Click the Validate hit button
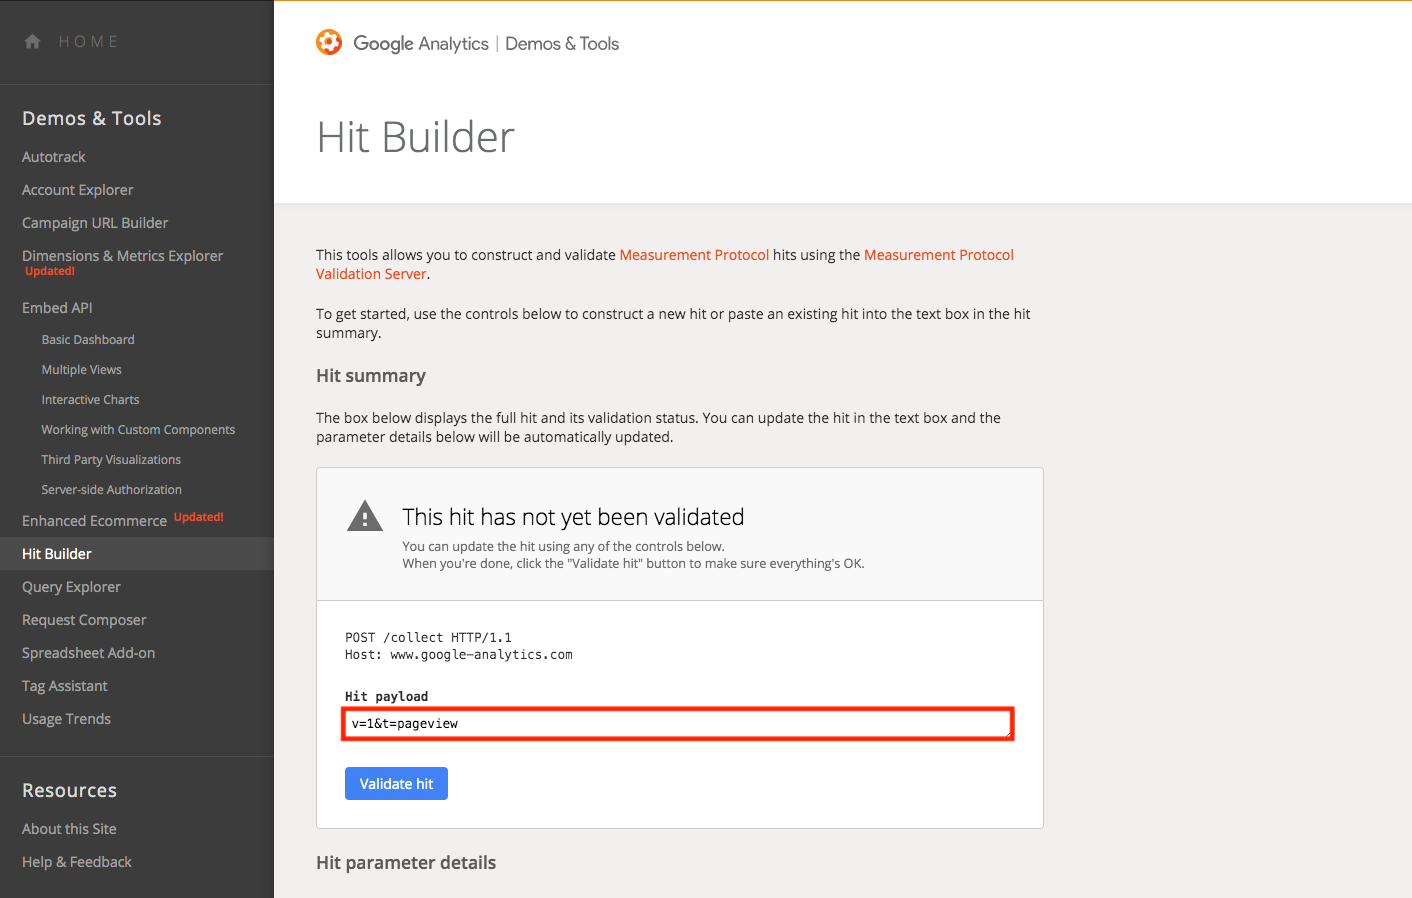The image size is (1412, 898). coord(396,784)
